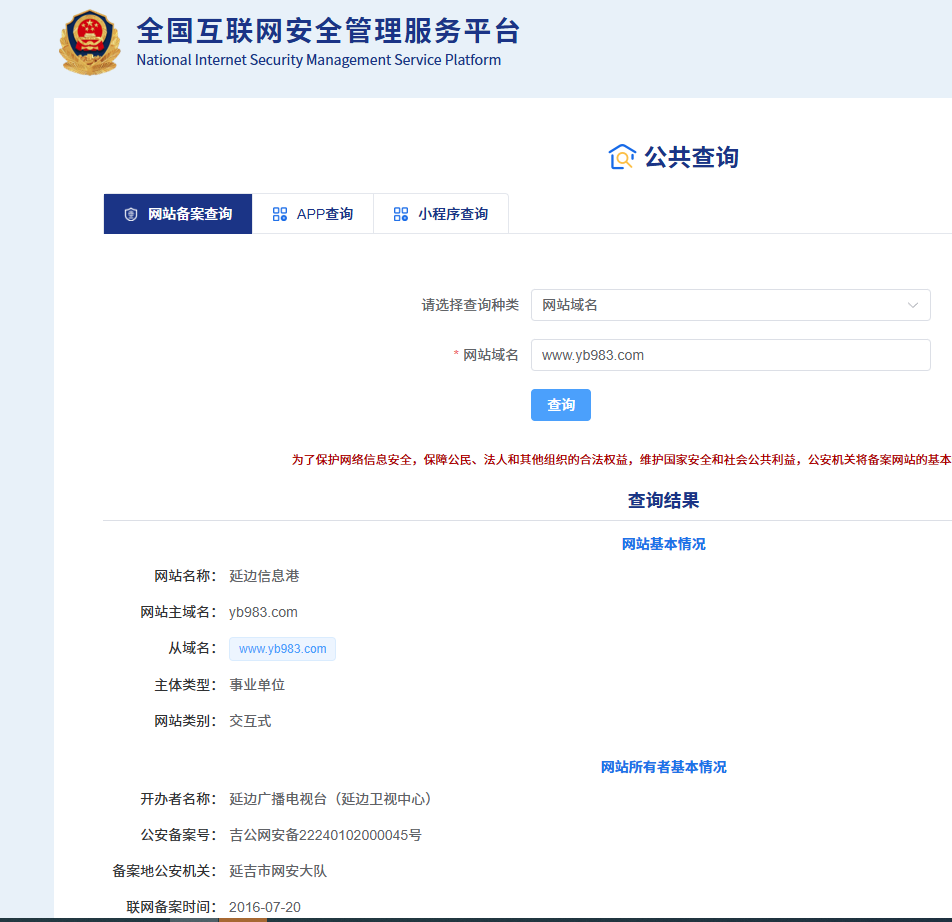Image resolution: width=952 pixels, height=922 pixels.
Task: Click the police emblem logo
Action: 89,42
